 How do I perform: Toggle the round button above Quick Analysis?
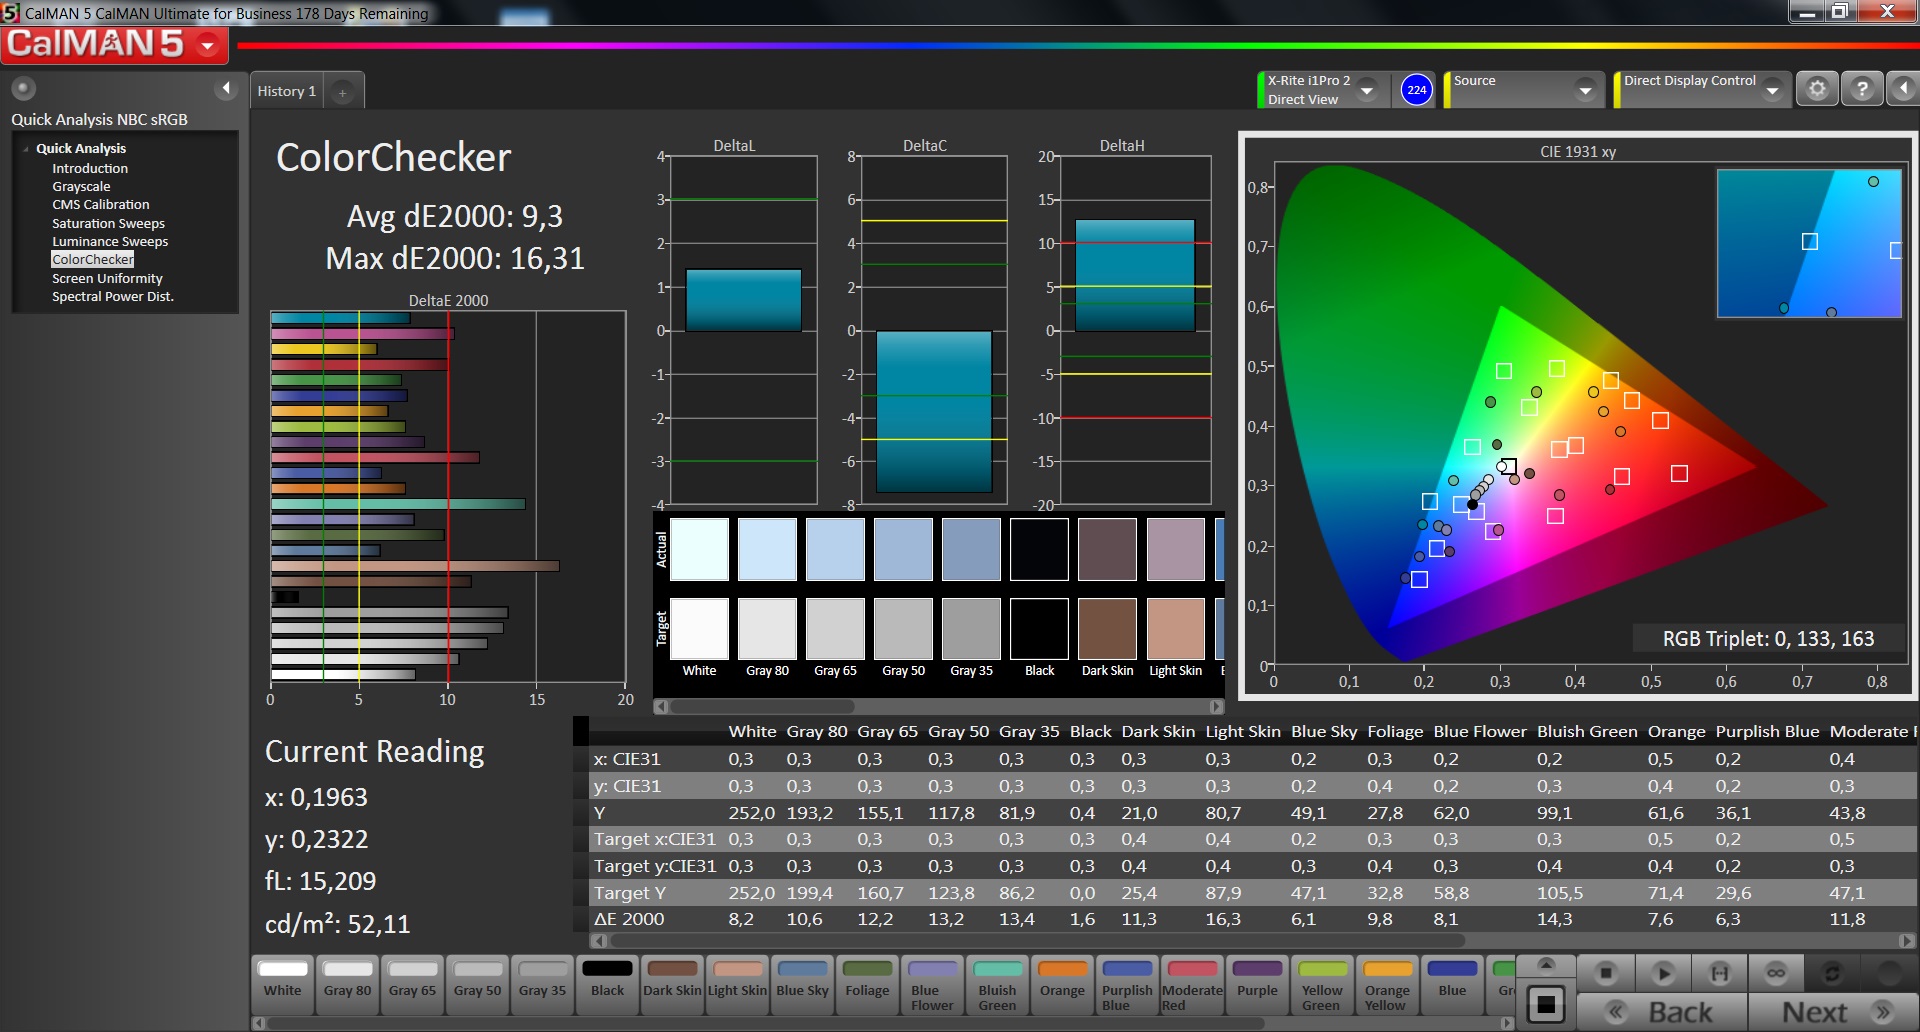click(23, 88)
